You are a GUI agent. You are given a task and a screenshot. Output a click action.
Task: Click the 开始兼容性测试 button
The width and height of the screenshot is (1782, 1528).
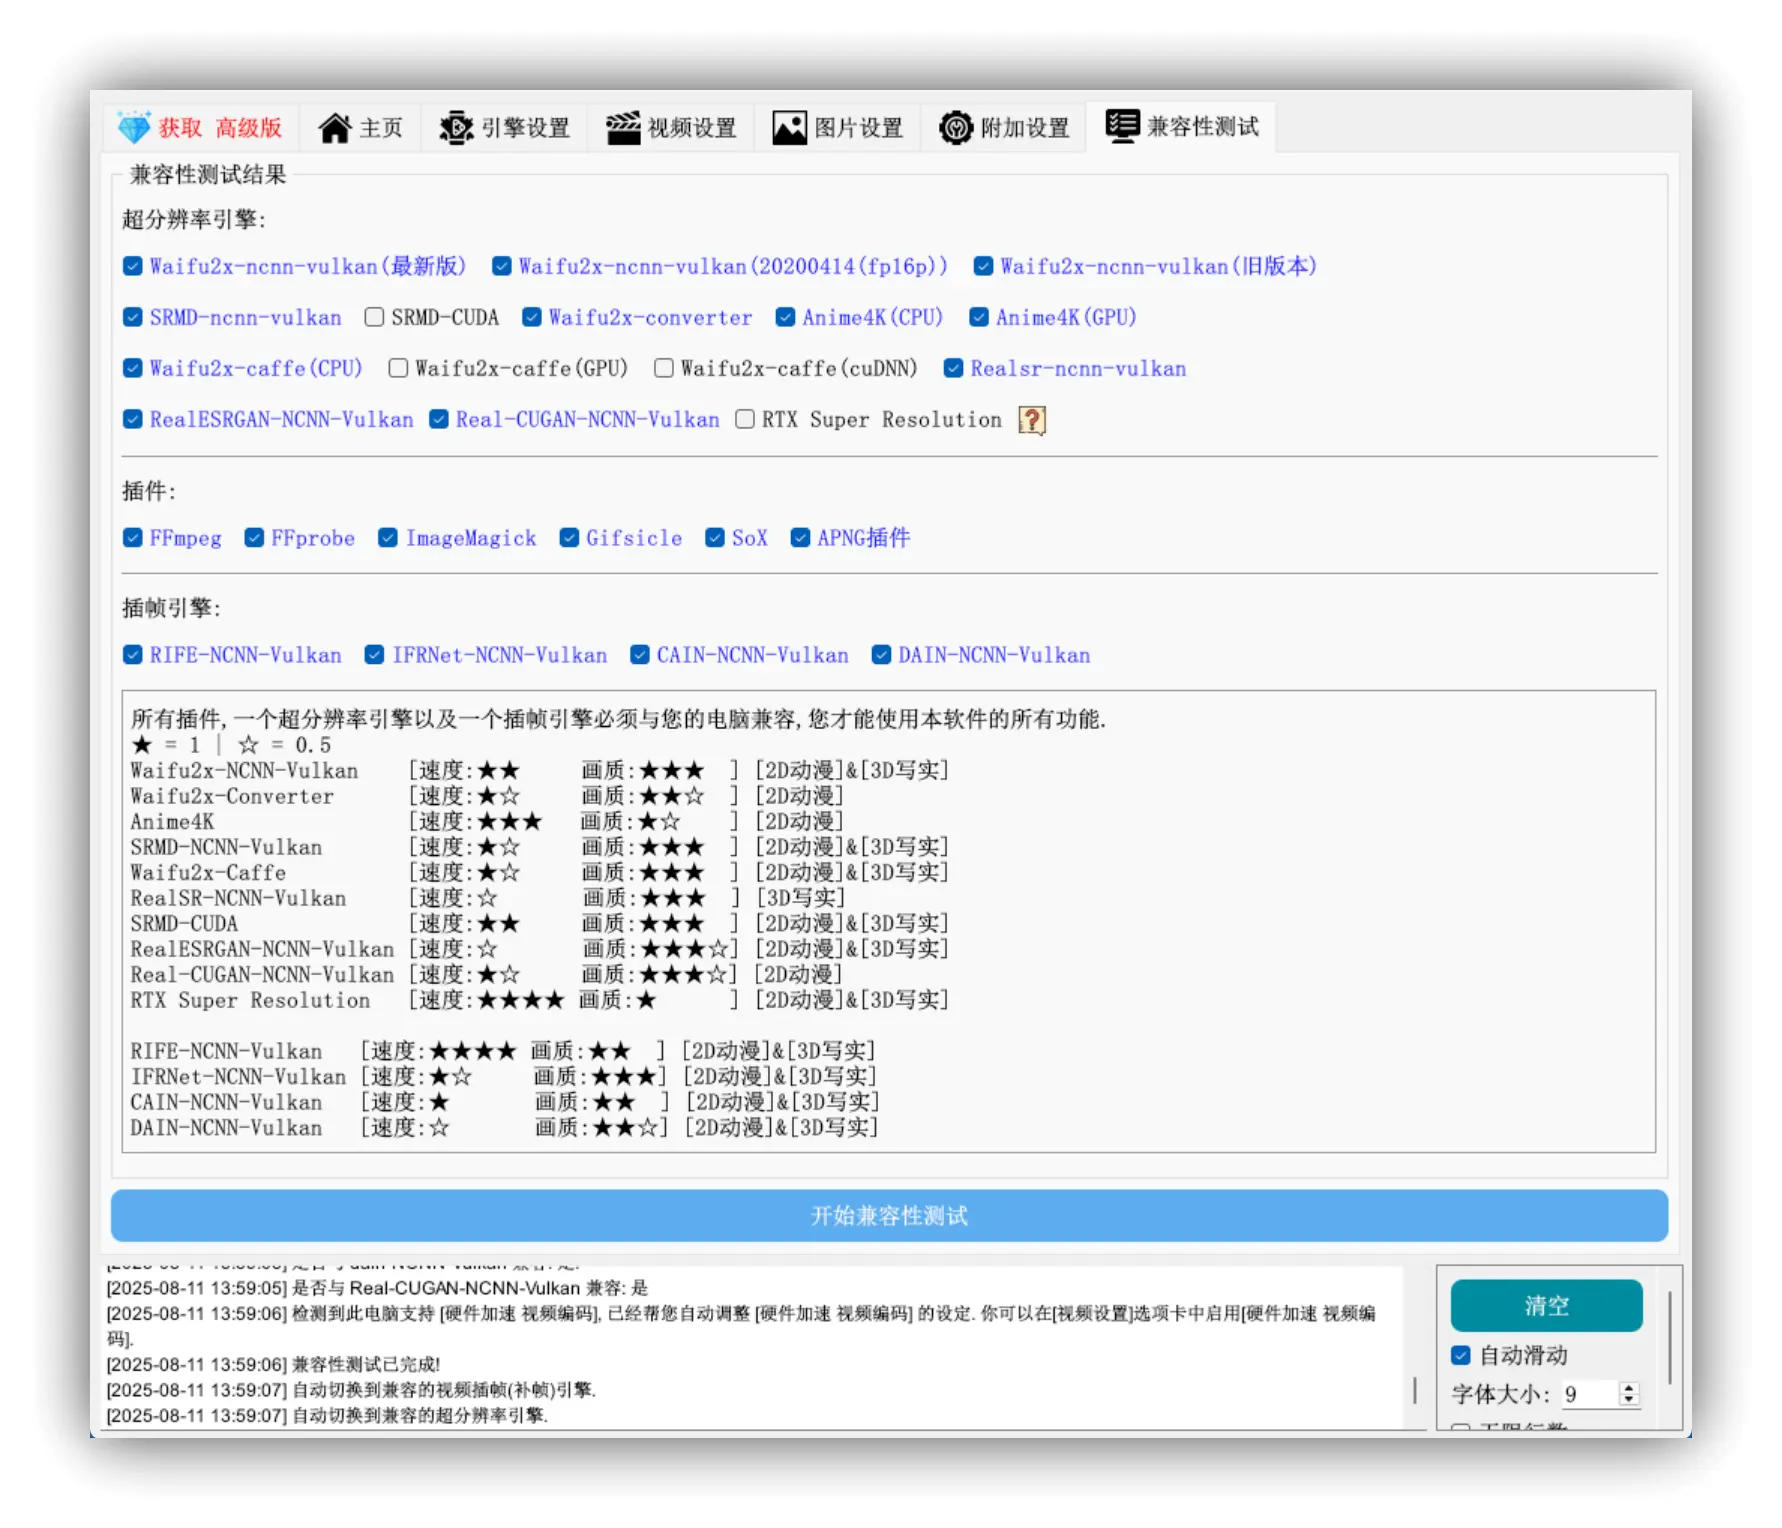click(x=889, y=1216)
